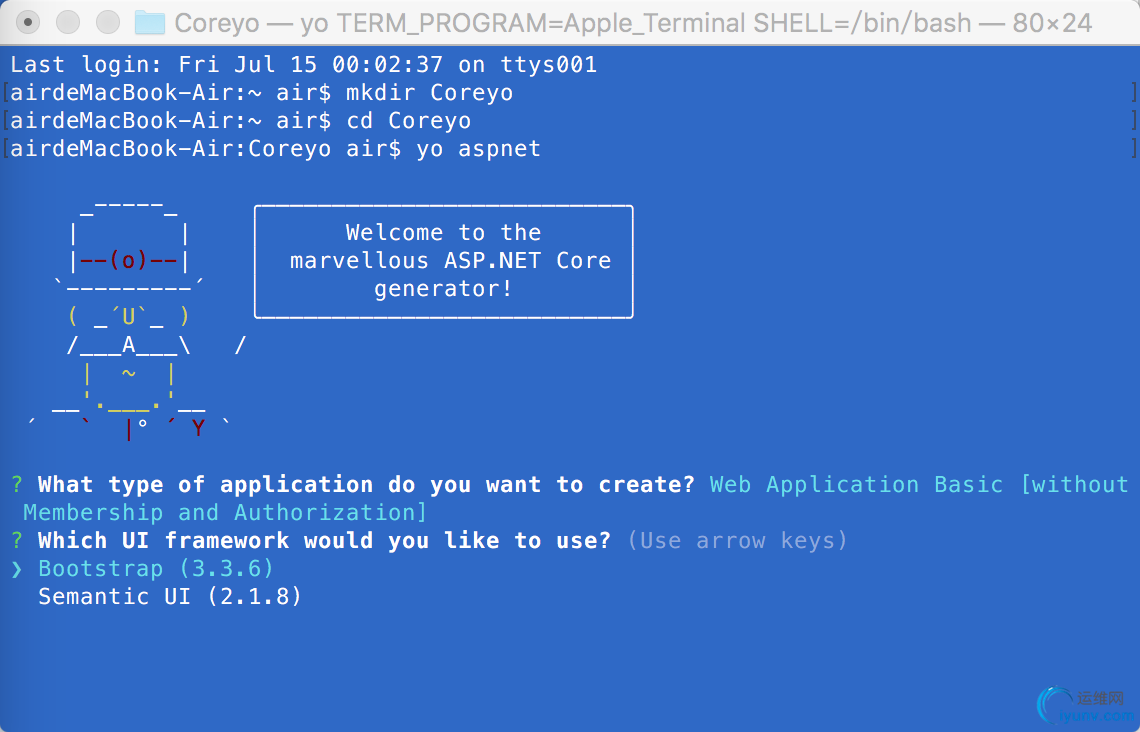Click the red (o) eye of Yeoman art
This screenshot has height=732, width=1140.
(129, 261)
